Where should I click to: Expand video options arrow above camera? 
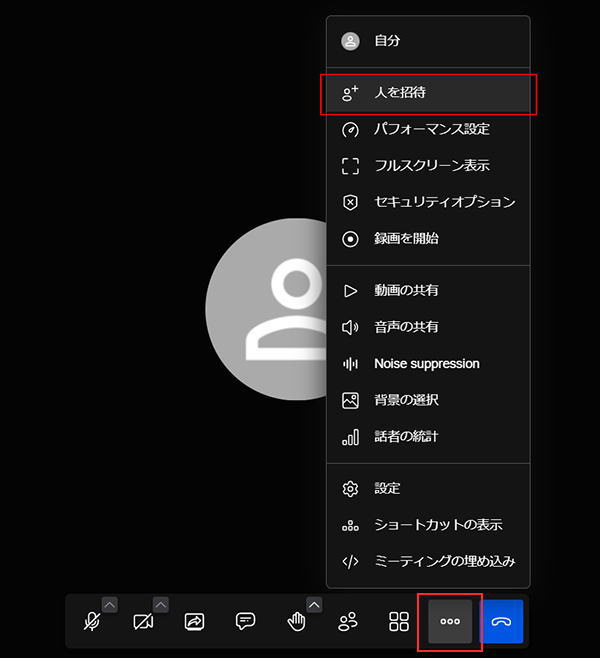point(161,604)
